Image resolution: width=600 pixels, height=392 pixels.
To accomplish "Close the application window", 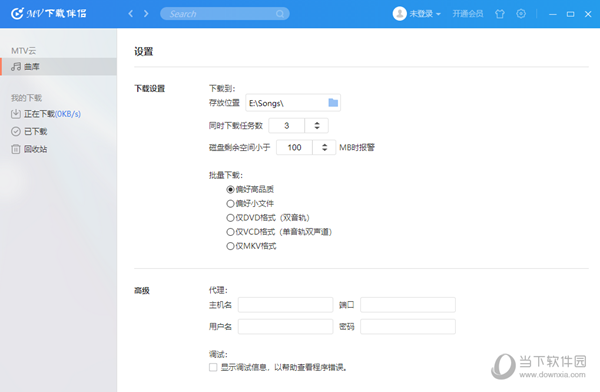I will click(x=588, y=14).
